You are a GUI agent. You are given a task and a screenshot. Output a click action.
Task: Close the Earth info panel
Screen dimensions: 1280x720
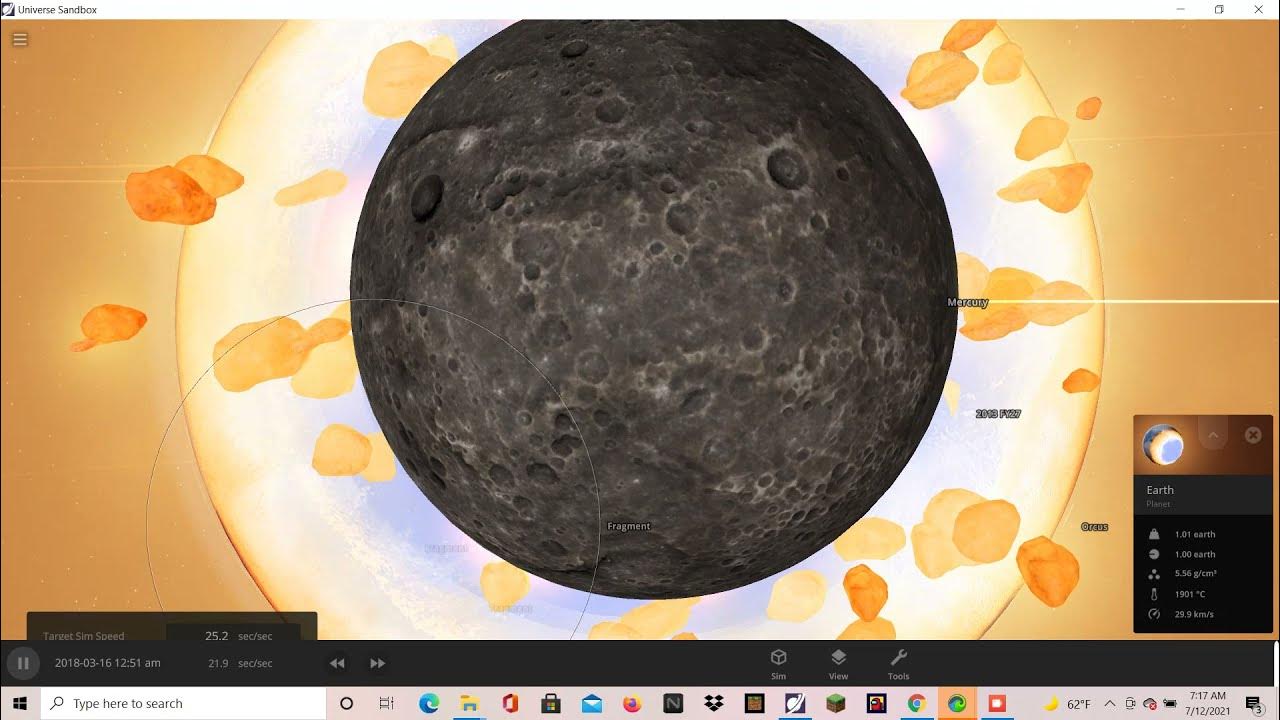click(x=1253, y=435)
